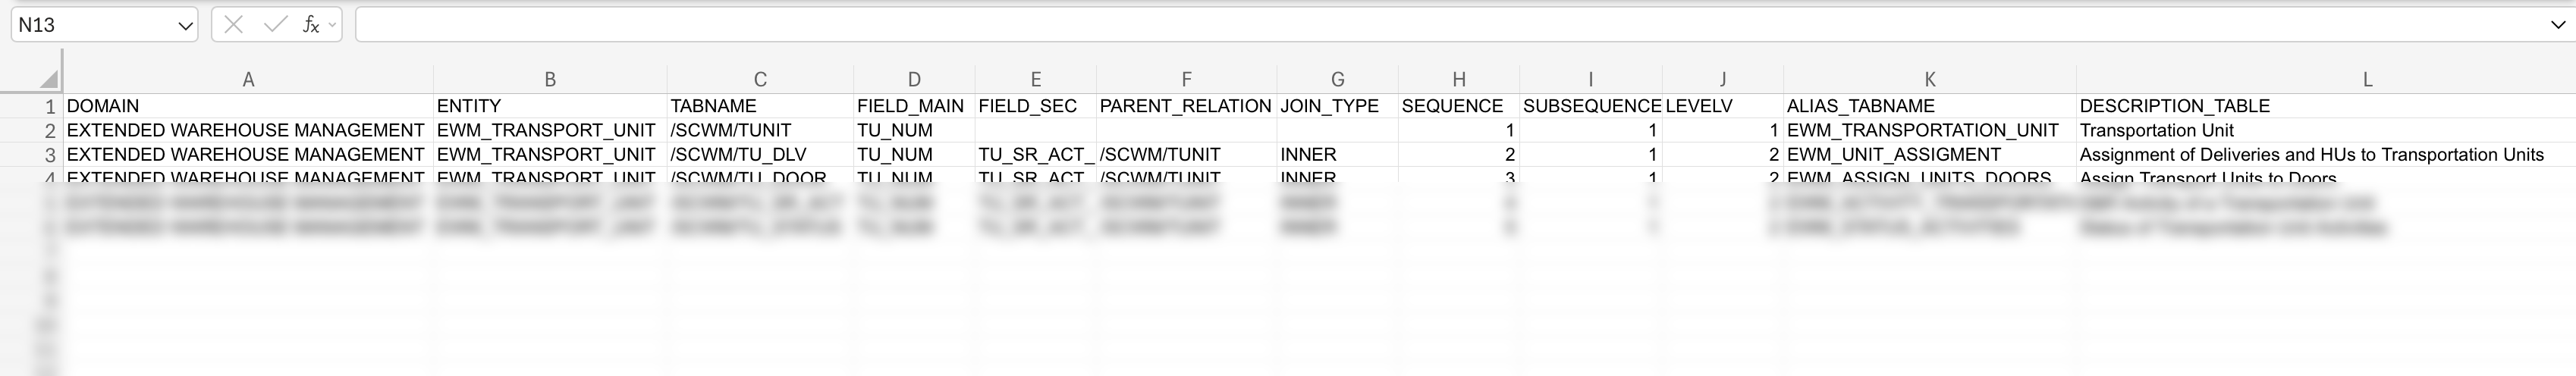Click the Enter checkmark formula icon
This screenshot has width=2576, height=376.
(x=275, y=25)
